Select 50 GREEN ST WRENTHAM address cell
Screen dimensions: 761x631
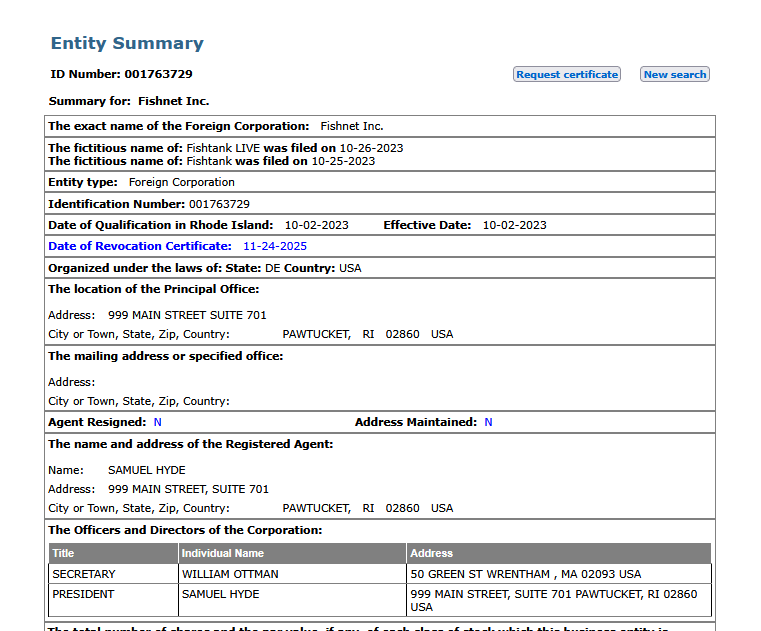pyautogui.click(x=559, y=574)
